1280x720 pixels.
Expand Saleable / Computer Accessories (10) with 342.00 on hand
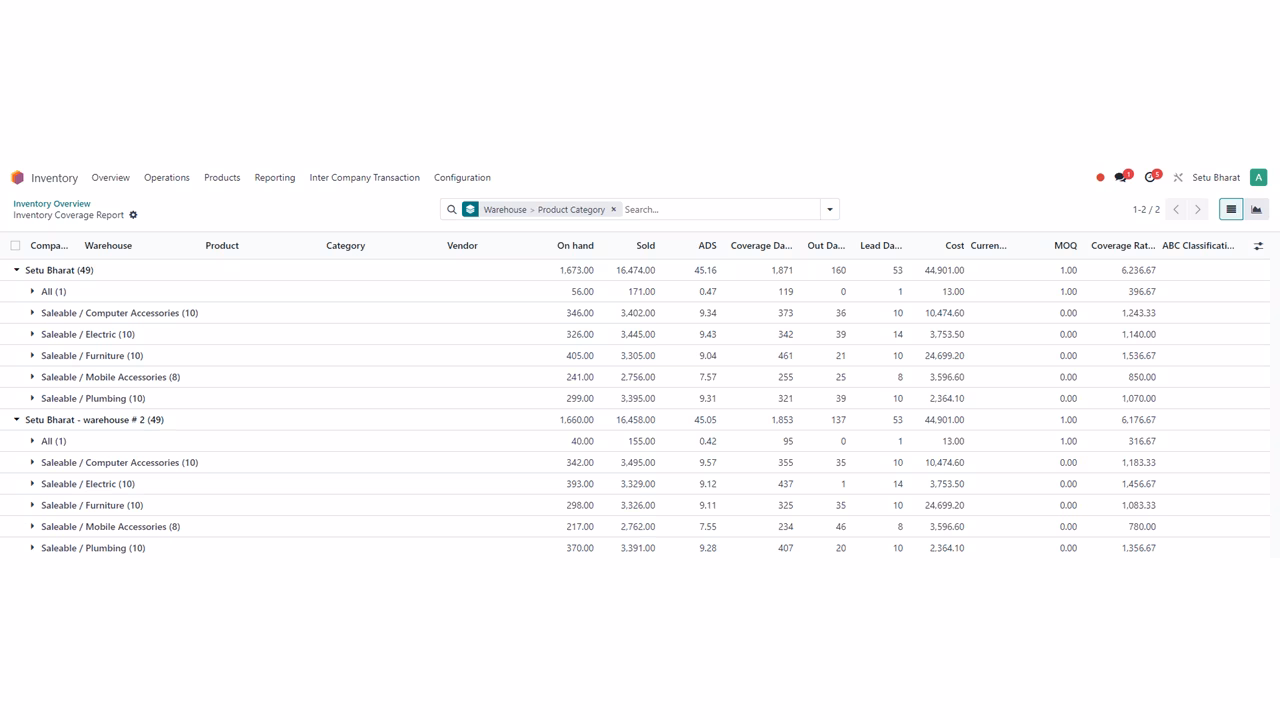click(x=32, y=463)
